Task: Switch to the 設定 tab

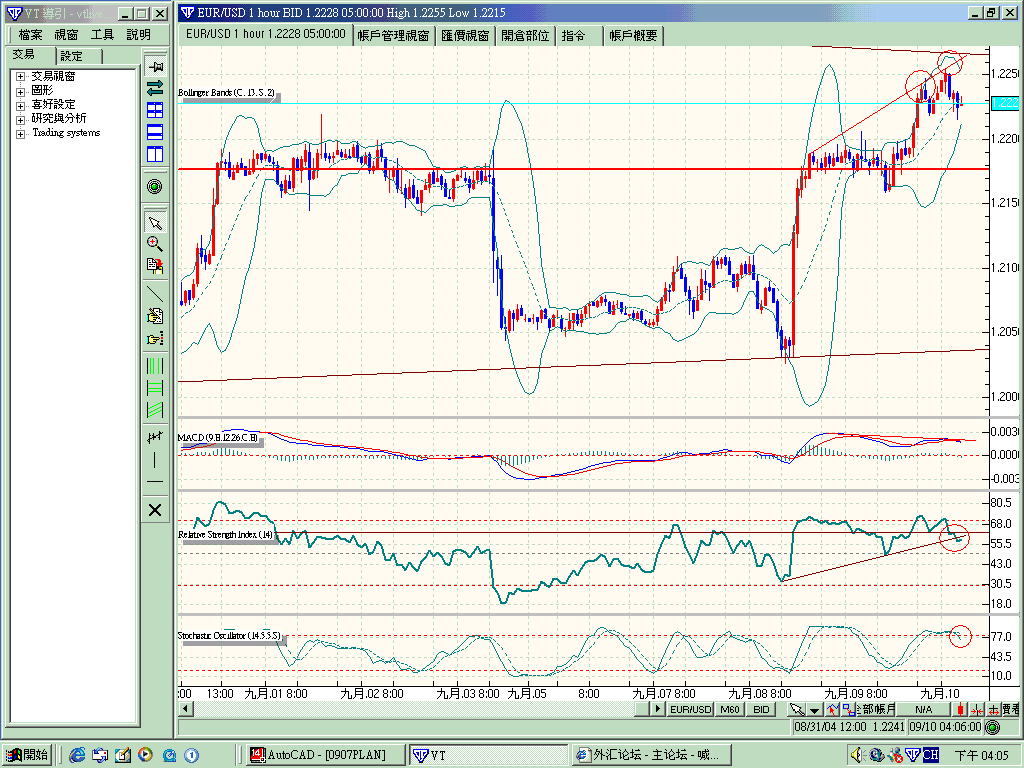Action: 71,56
